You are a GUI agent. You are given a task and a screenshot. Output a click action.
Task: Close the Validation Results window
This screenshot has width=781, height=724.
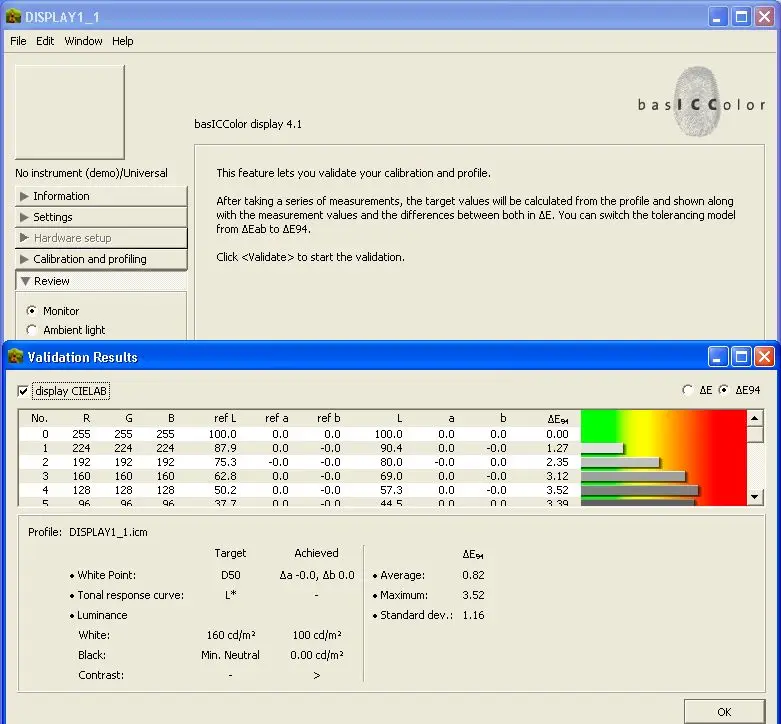click(764, 357)
